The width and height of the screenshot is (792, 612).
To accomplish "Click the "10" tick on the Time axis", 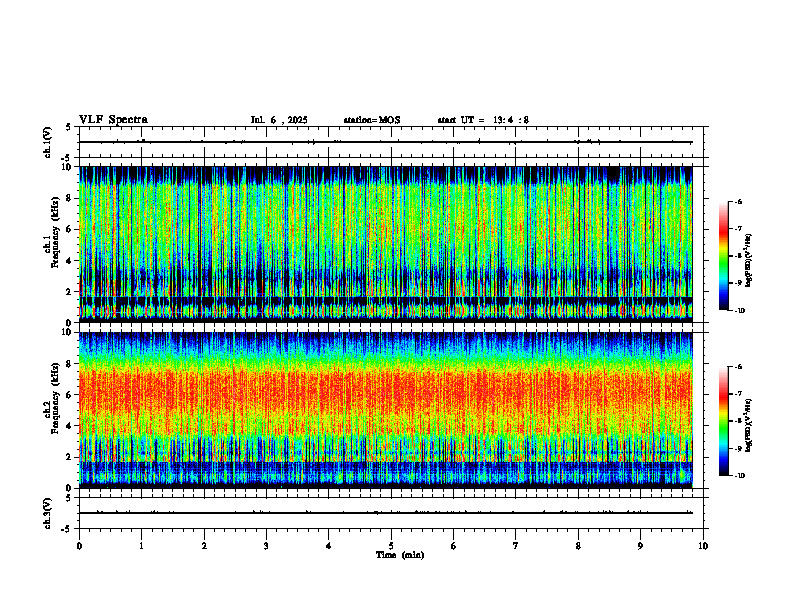I will pos(703,546).
